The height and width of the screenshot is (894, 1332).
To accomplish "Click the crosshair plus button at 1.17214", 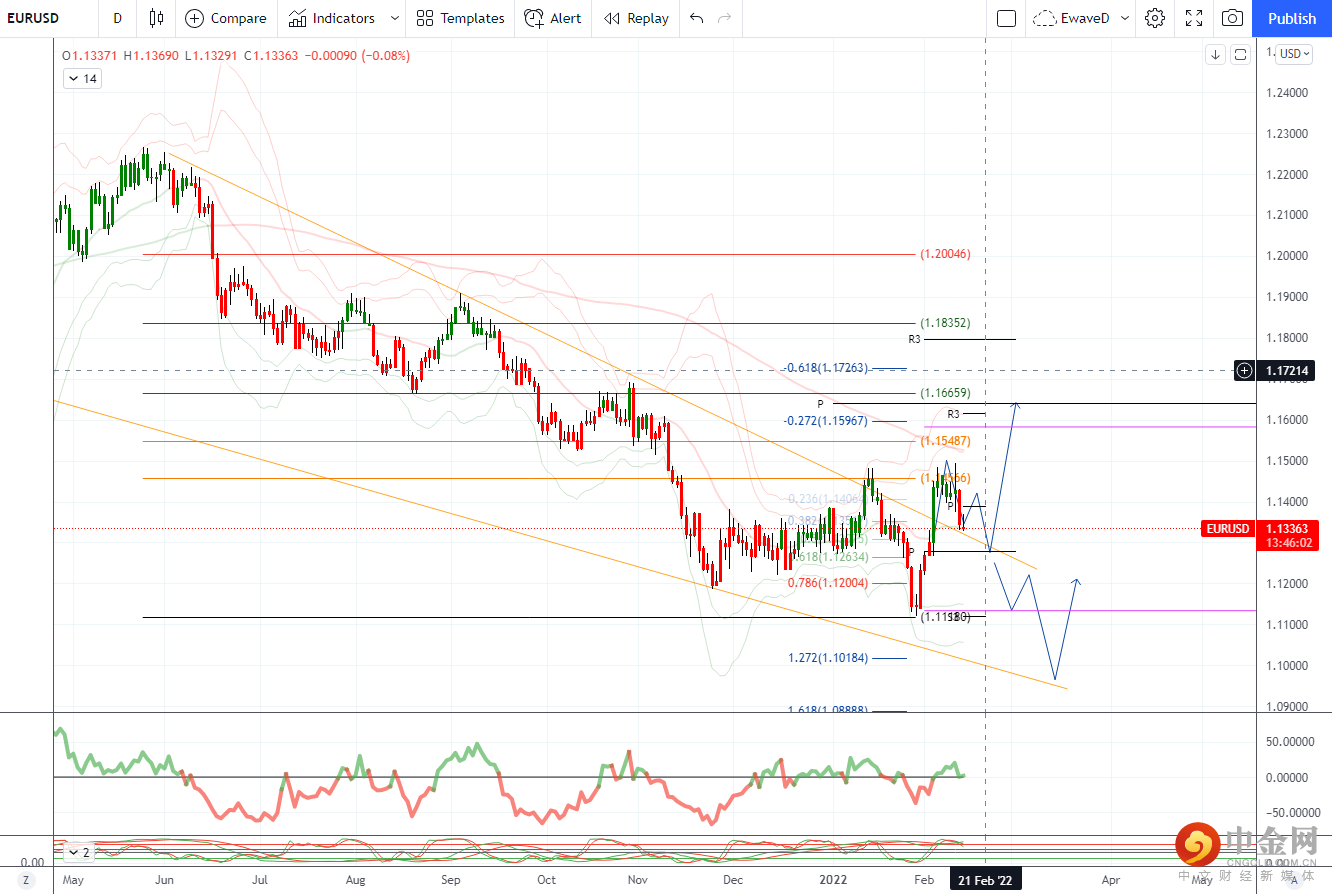I will pos(1244,371).
